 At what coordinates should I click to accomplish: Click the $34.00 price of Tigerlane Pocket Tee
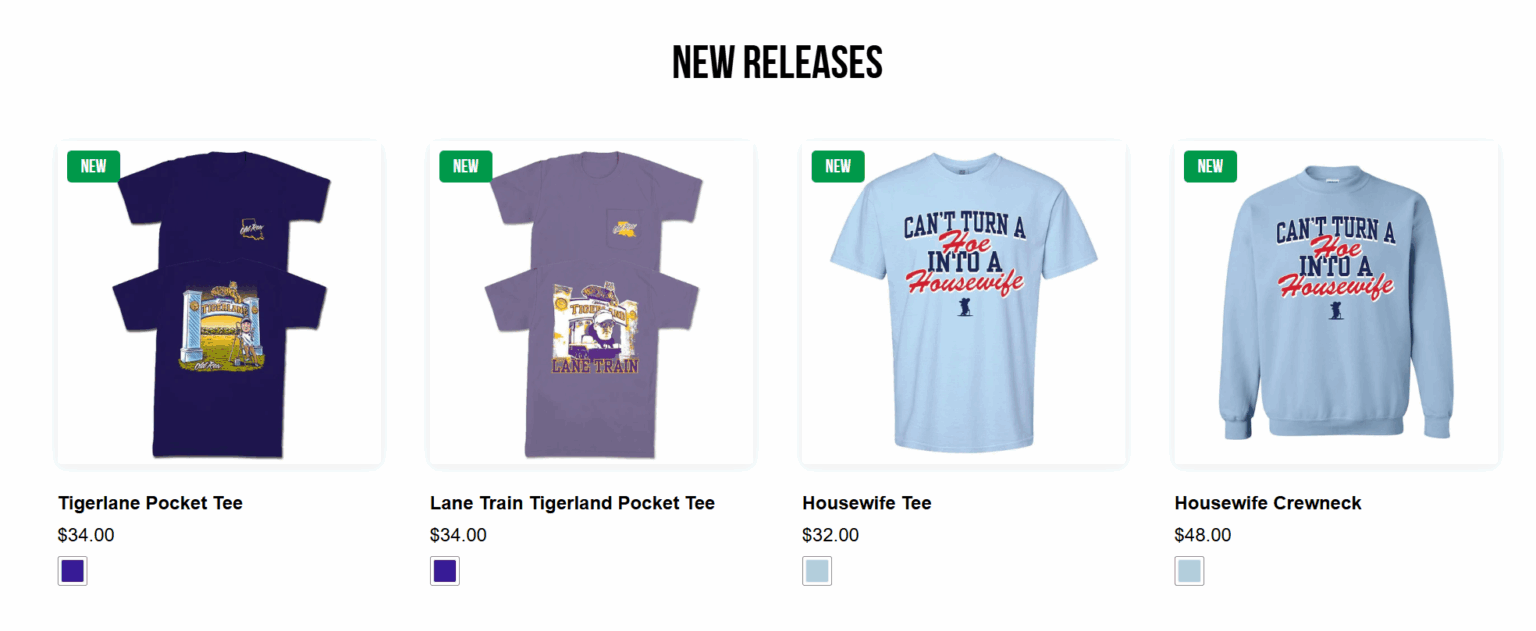86,535
